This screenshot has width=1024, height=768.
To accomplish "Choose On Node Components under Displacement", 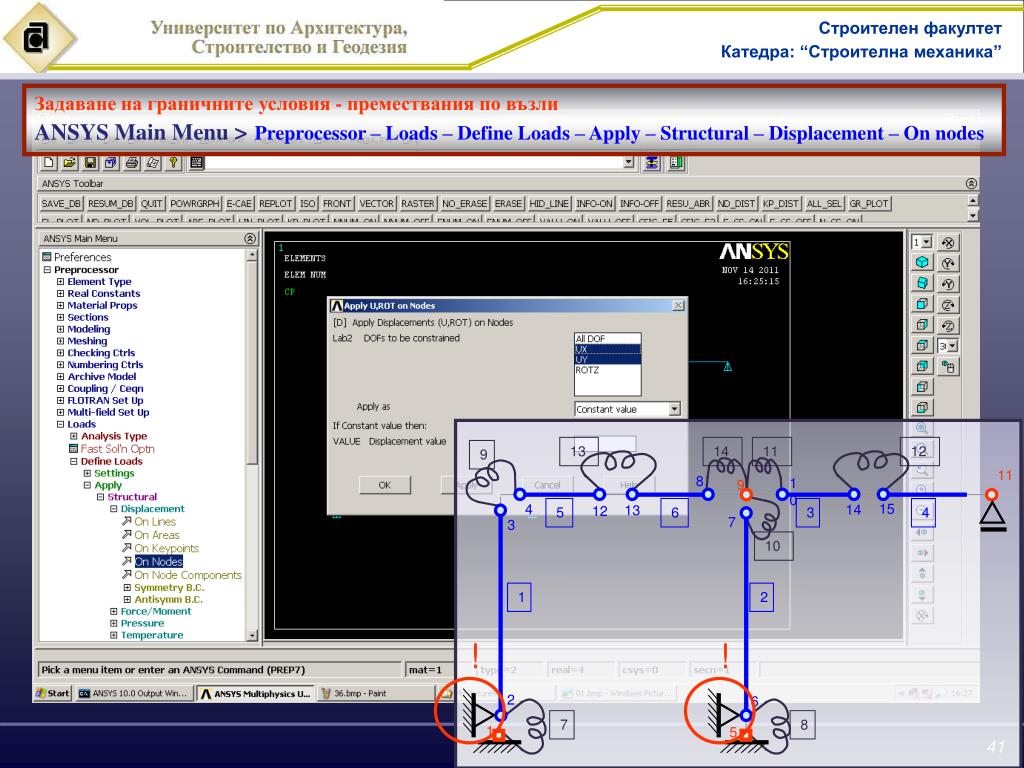I will click(x=188, y=575).
